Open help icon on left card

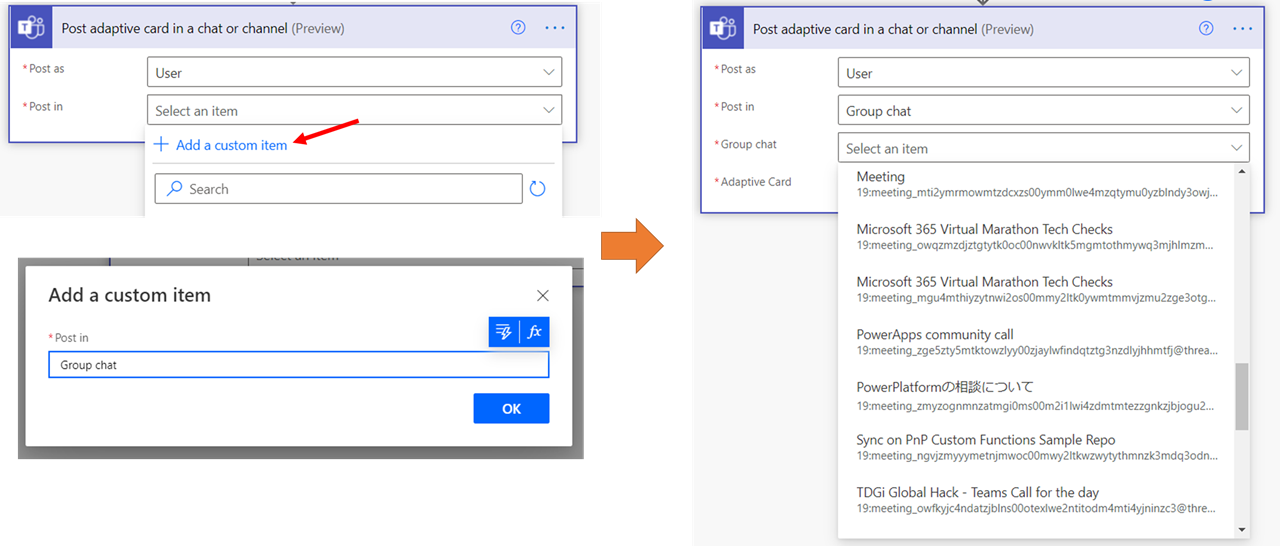pos(518,28)
